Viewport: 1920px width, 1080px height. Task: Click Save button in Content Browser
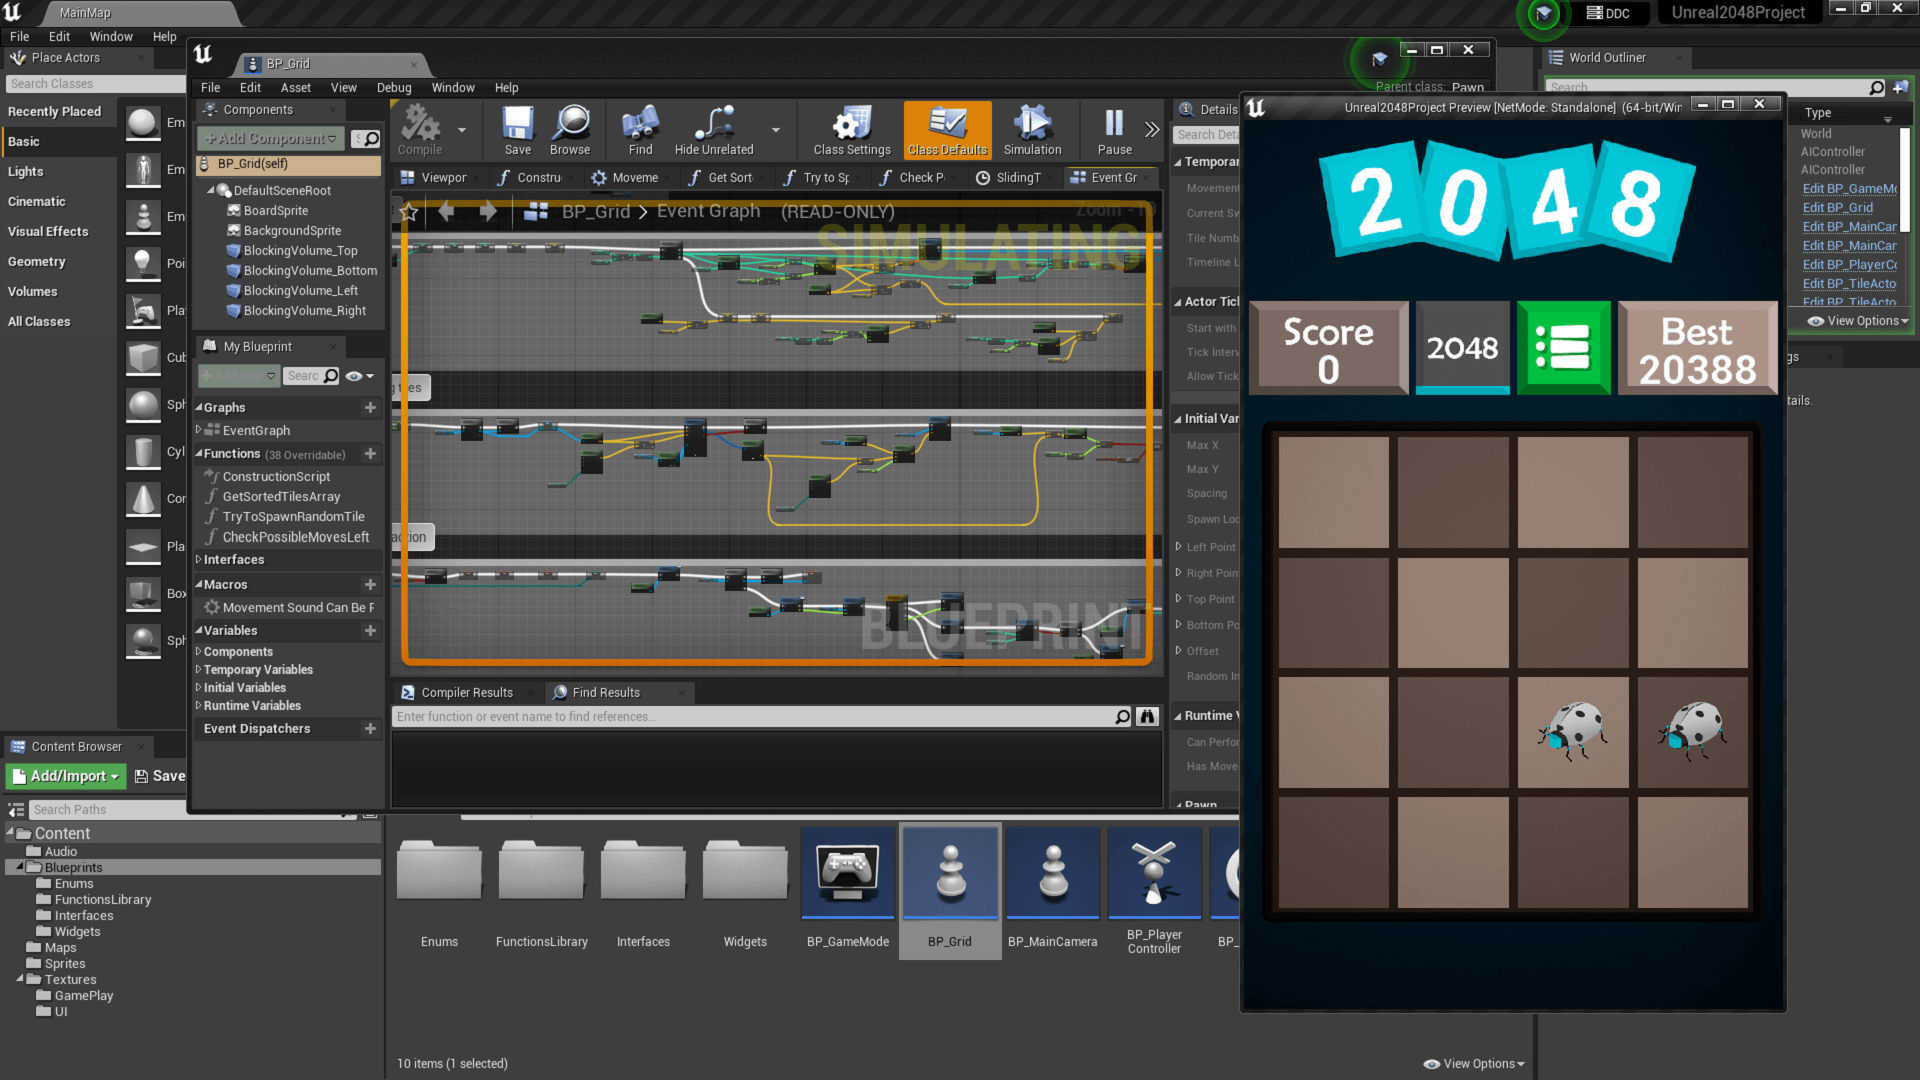159,776
